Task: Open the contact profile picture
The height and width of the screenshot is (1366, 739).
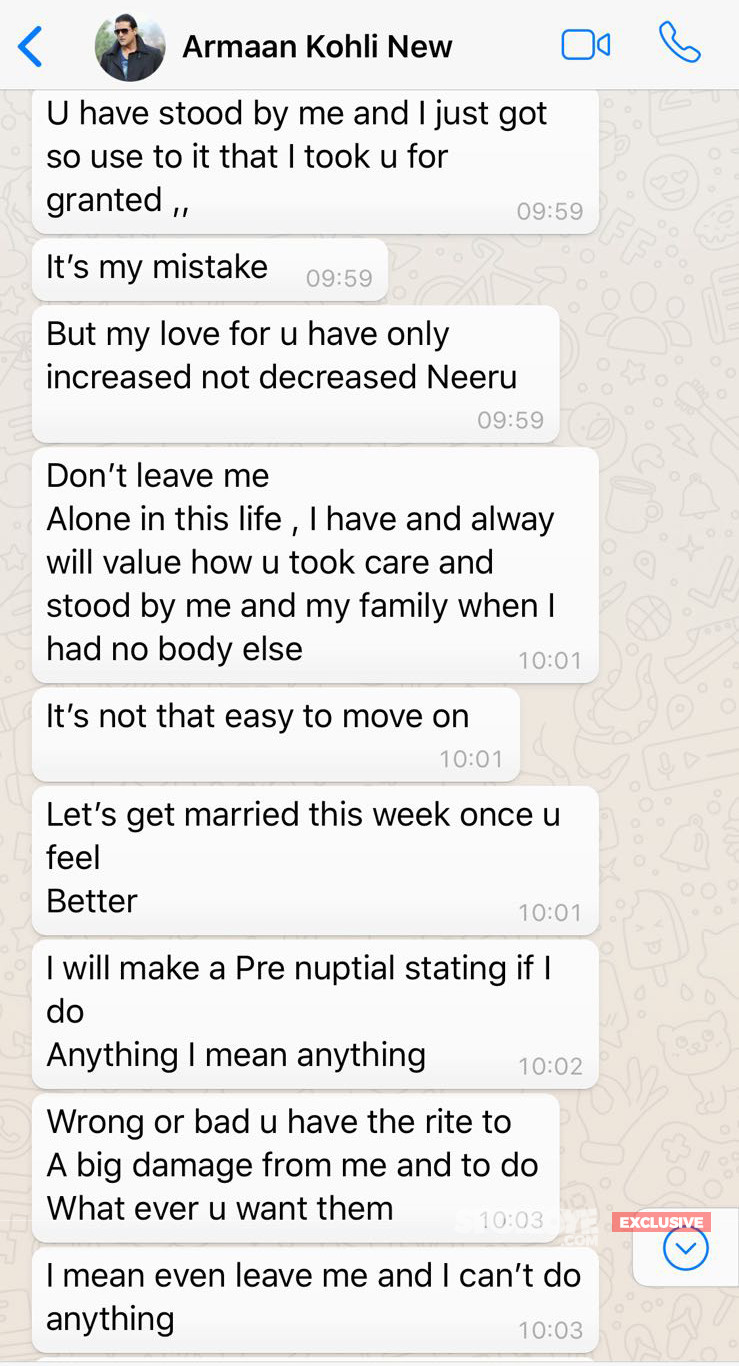Action: [x=130, y=46]
